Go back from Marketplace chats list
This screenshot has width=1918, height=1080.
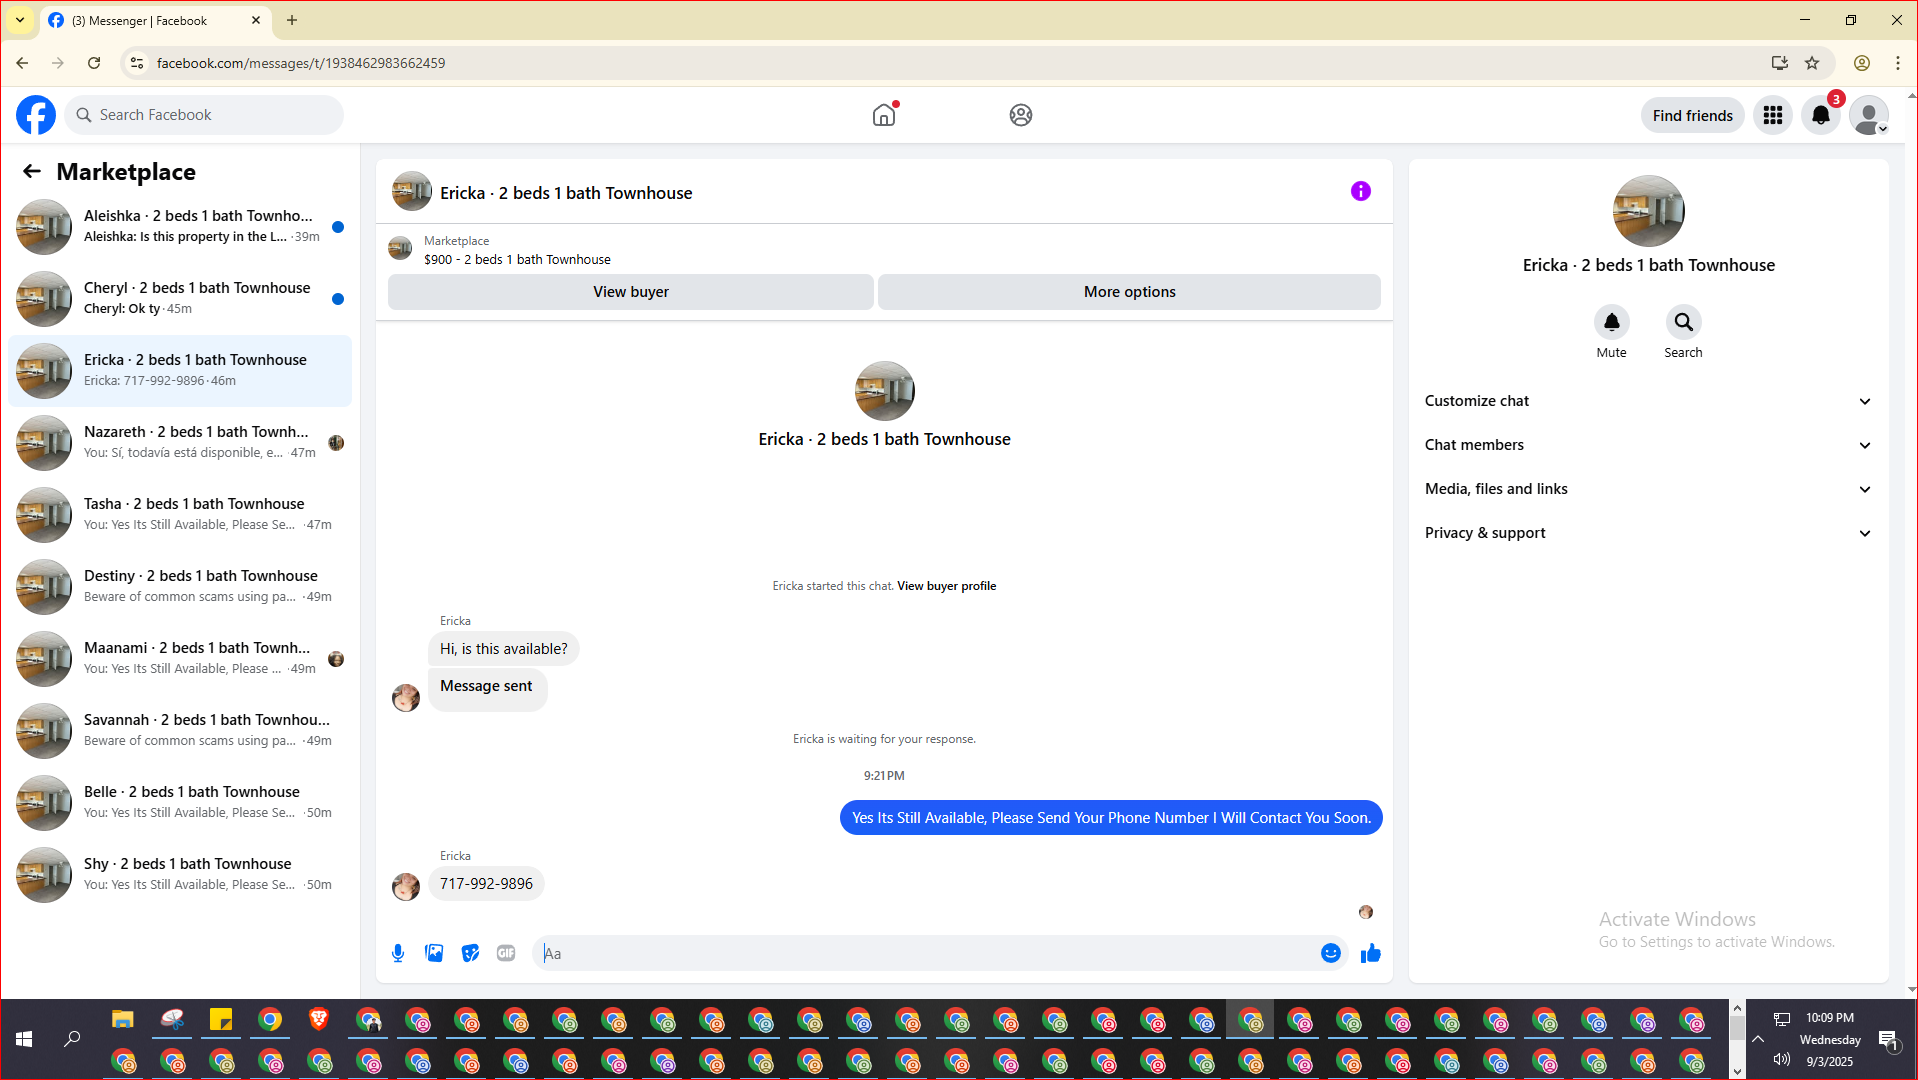[x=32, y=171]
